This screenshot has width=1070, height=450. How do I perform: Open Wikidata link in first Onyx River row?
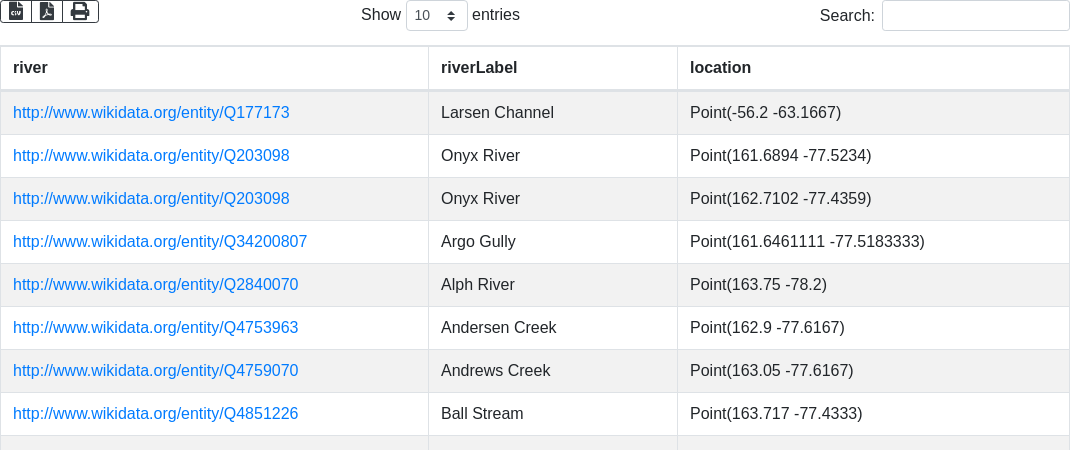coord(151,156)
